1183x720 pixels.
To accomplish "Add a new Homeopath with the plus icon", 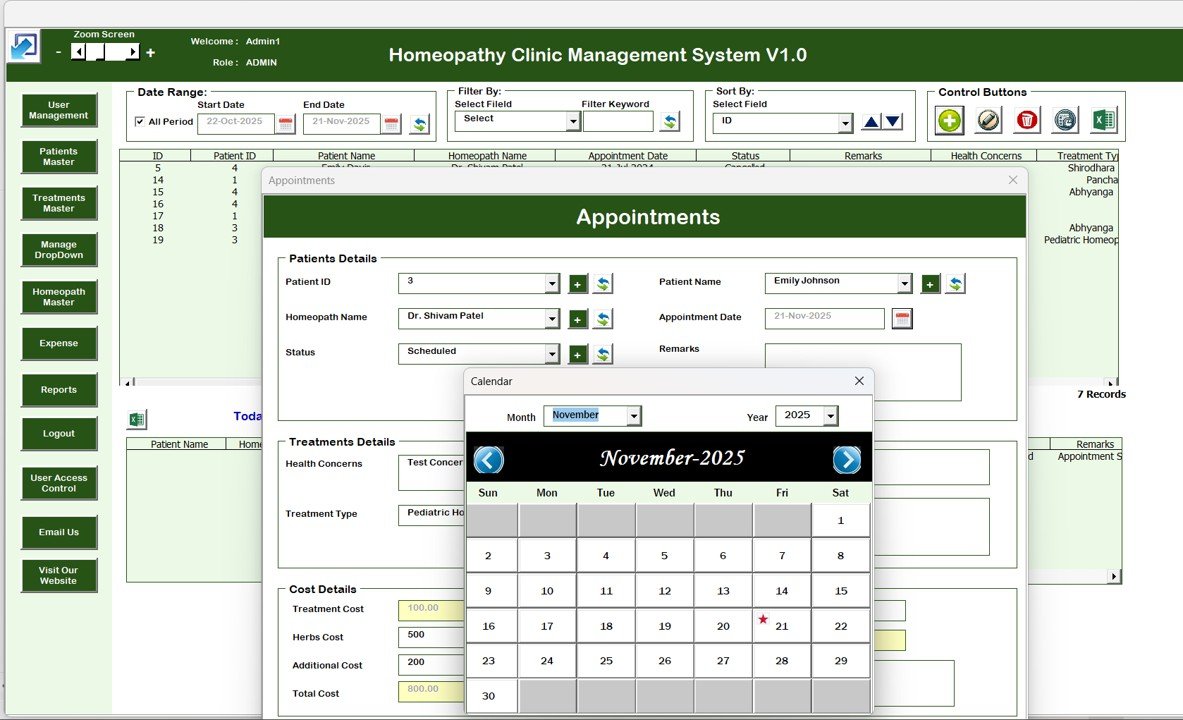I will pyautogui.click(x=577, y=318).
